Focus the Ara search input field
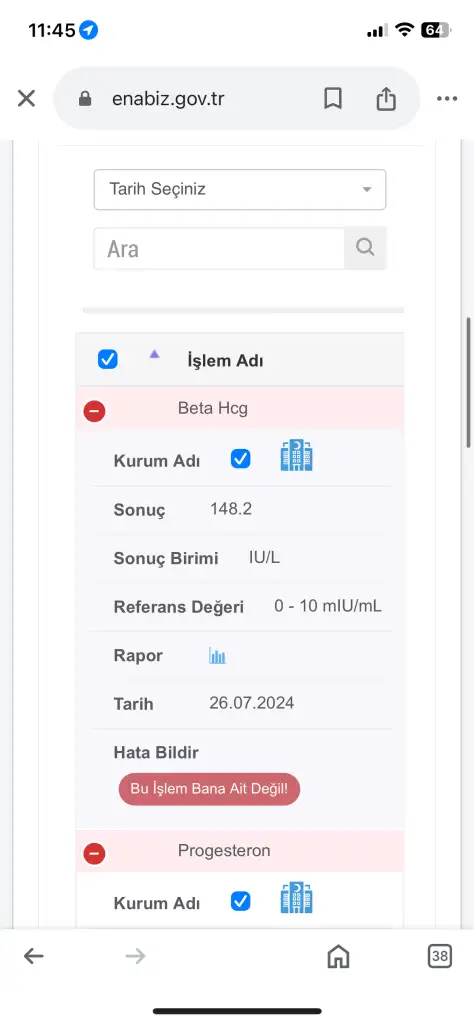474x1024 pixels. tap(219, 248)
